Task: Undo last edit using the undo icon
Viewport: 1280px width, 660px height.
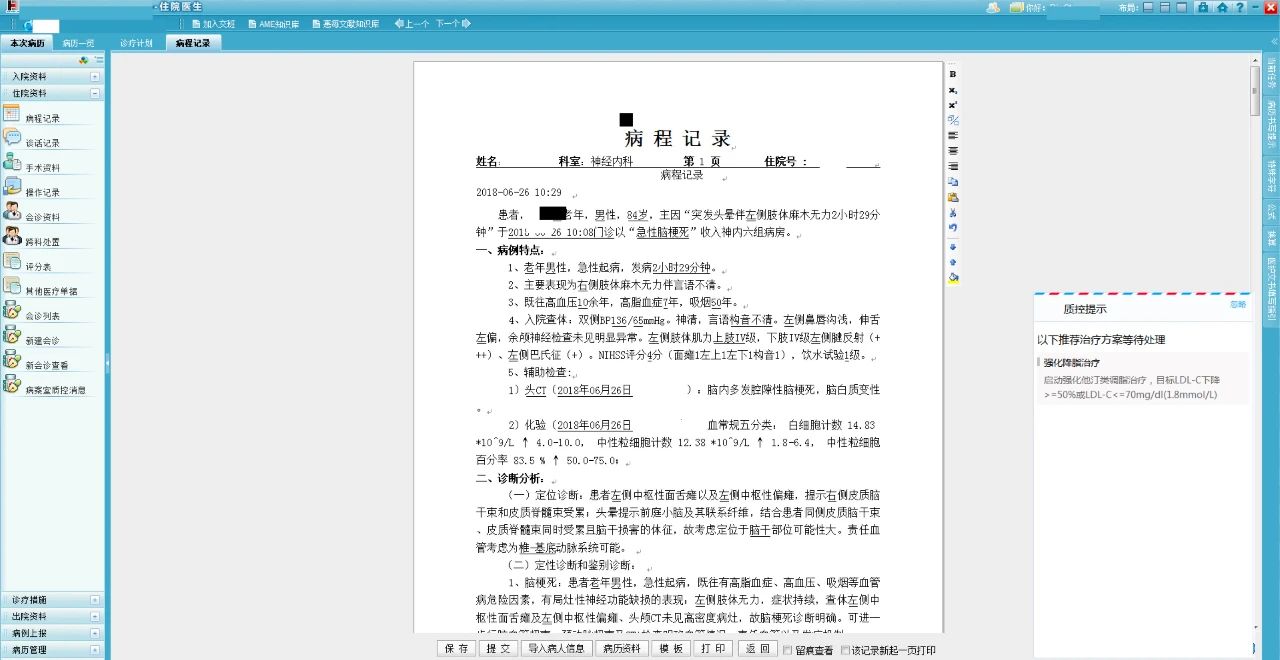Action: point(952,227)
